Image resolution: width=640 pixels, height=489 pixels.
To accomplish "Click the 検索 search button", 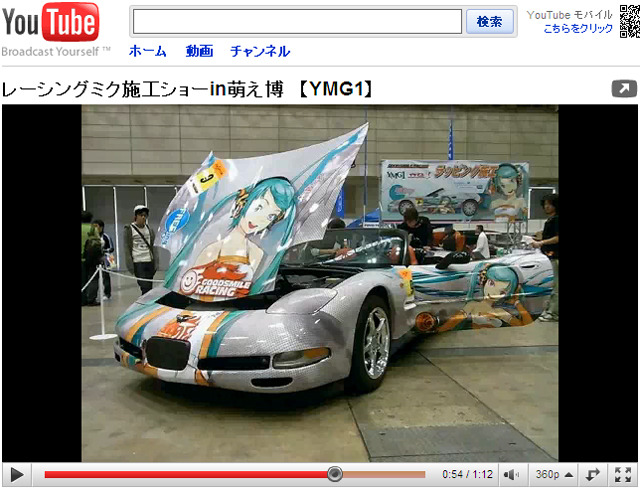I will [x=490, y=21].
